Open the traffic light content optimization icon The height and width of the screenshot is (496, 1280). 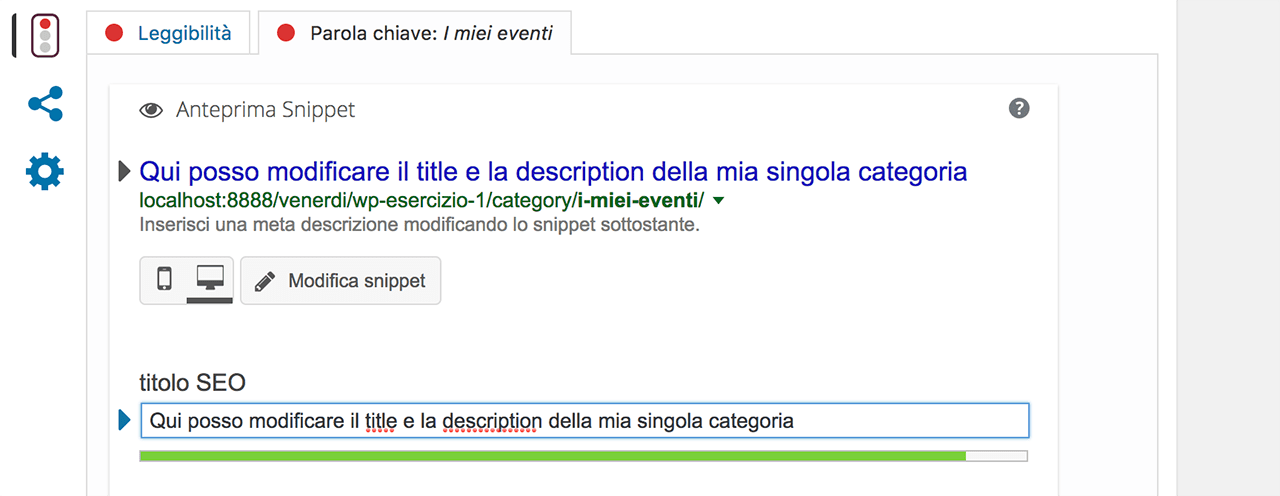[x=44, y=34]
